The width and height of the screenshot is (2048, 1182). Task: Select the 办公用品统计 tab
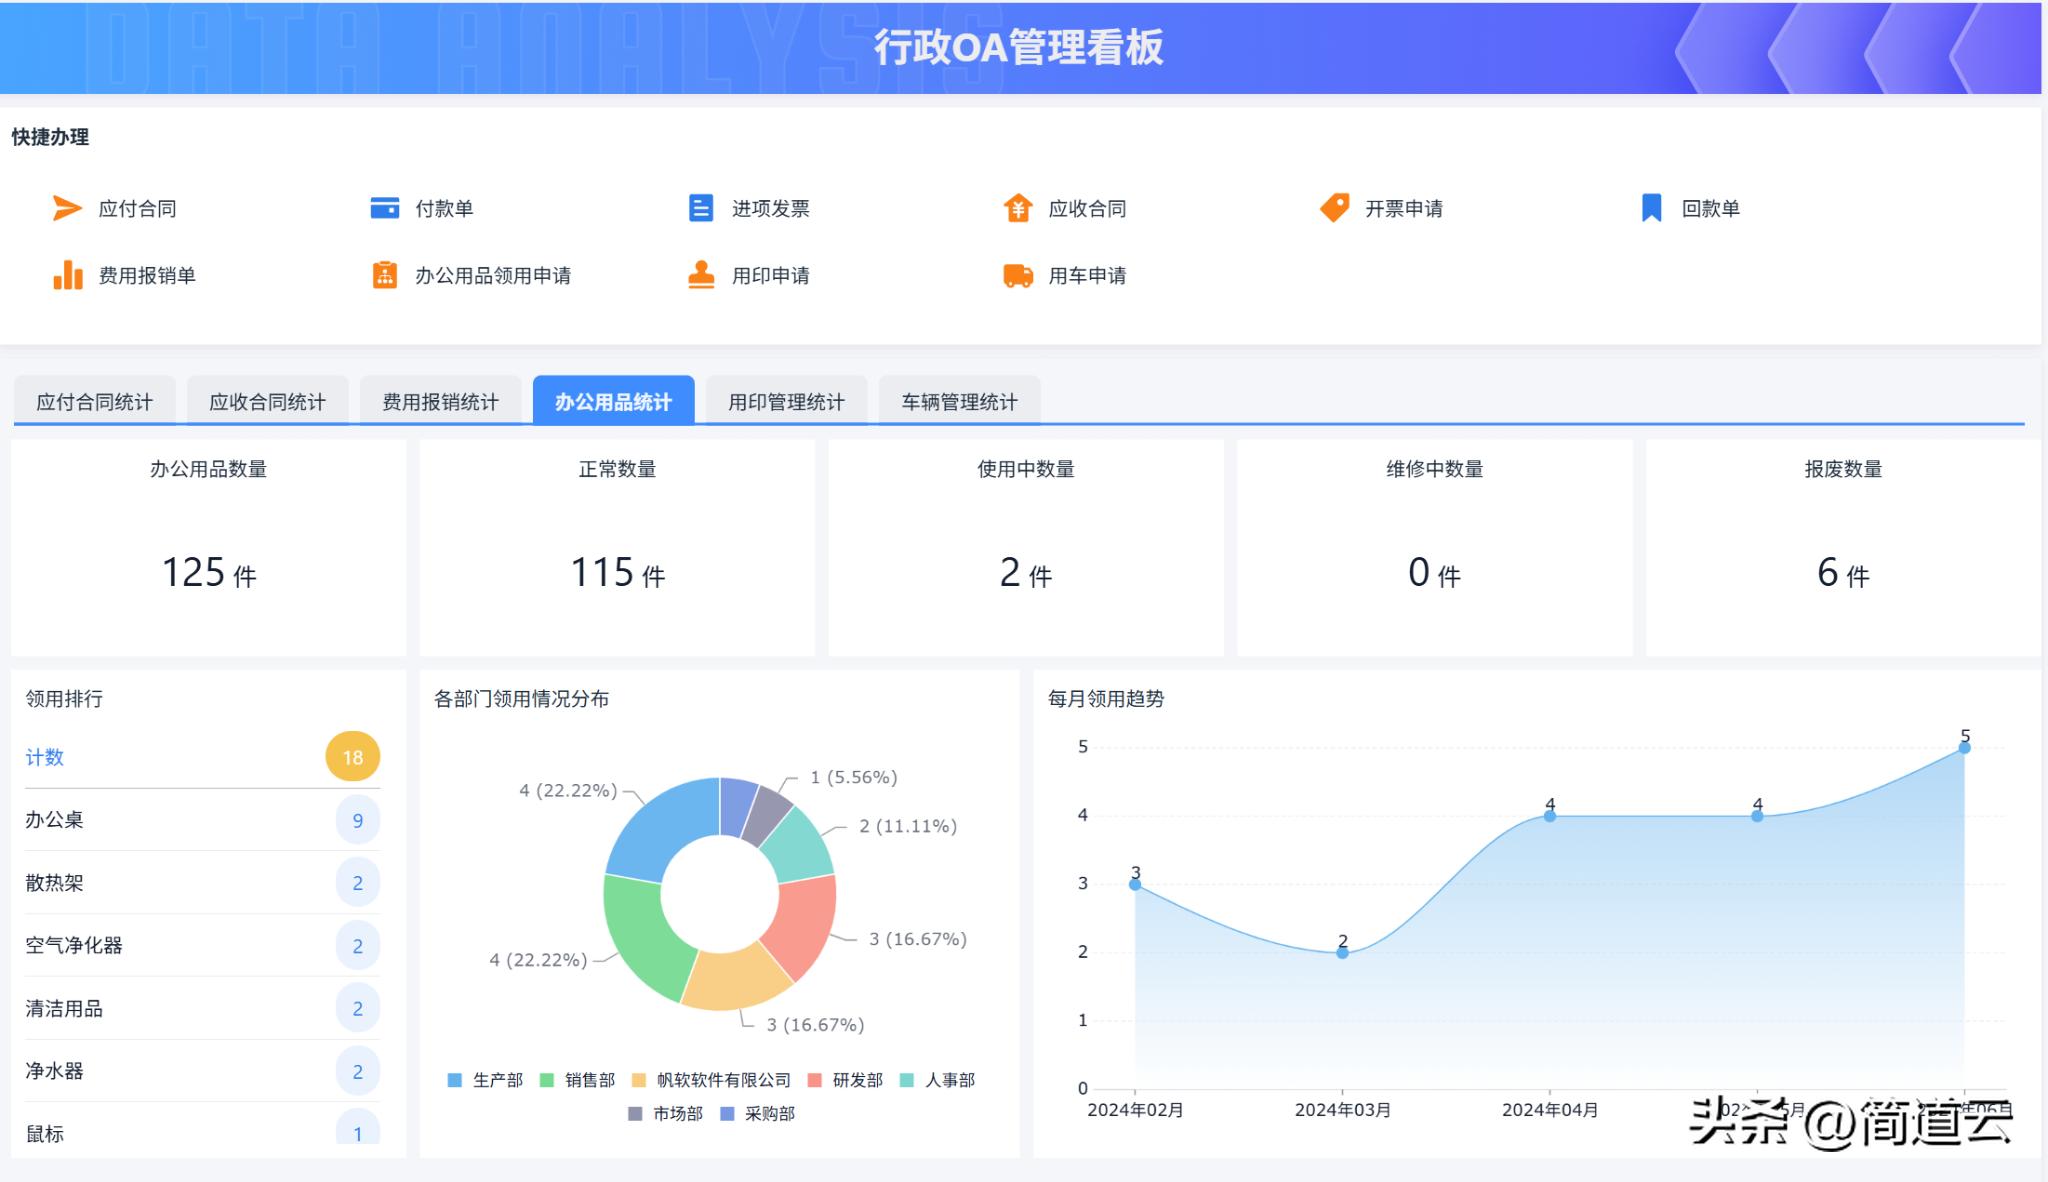(x=614, y=401)
